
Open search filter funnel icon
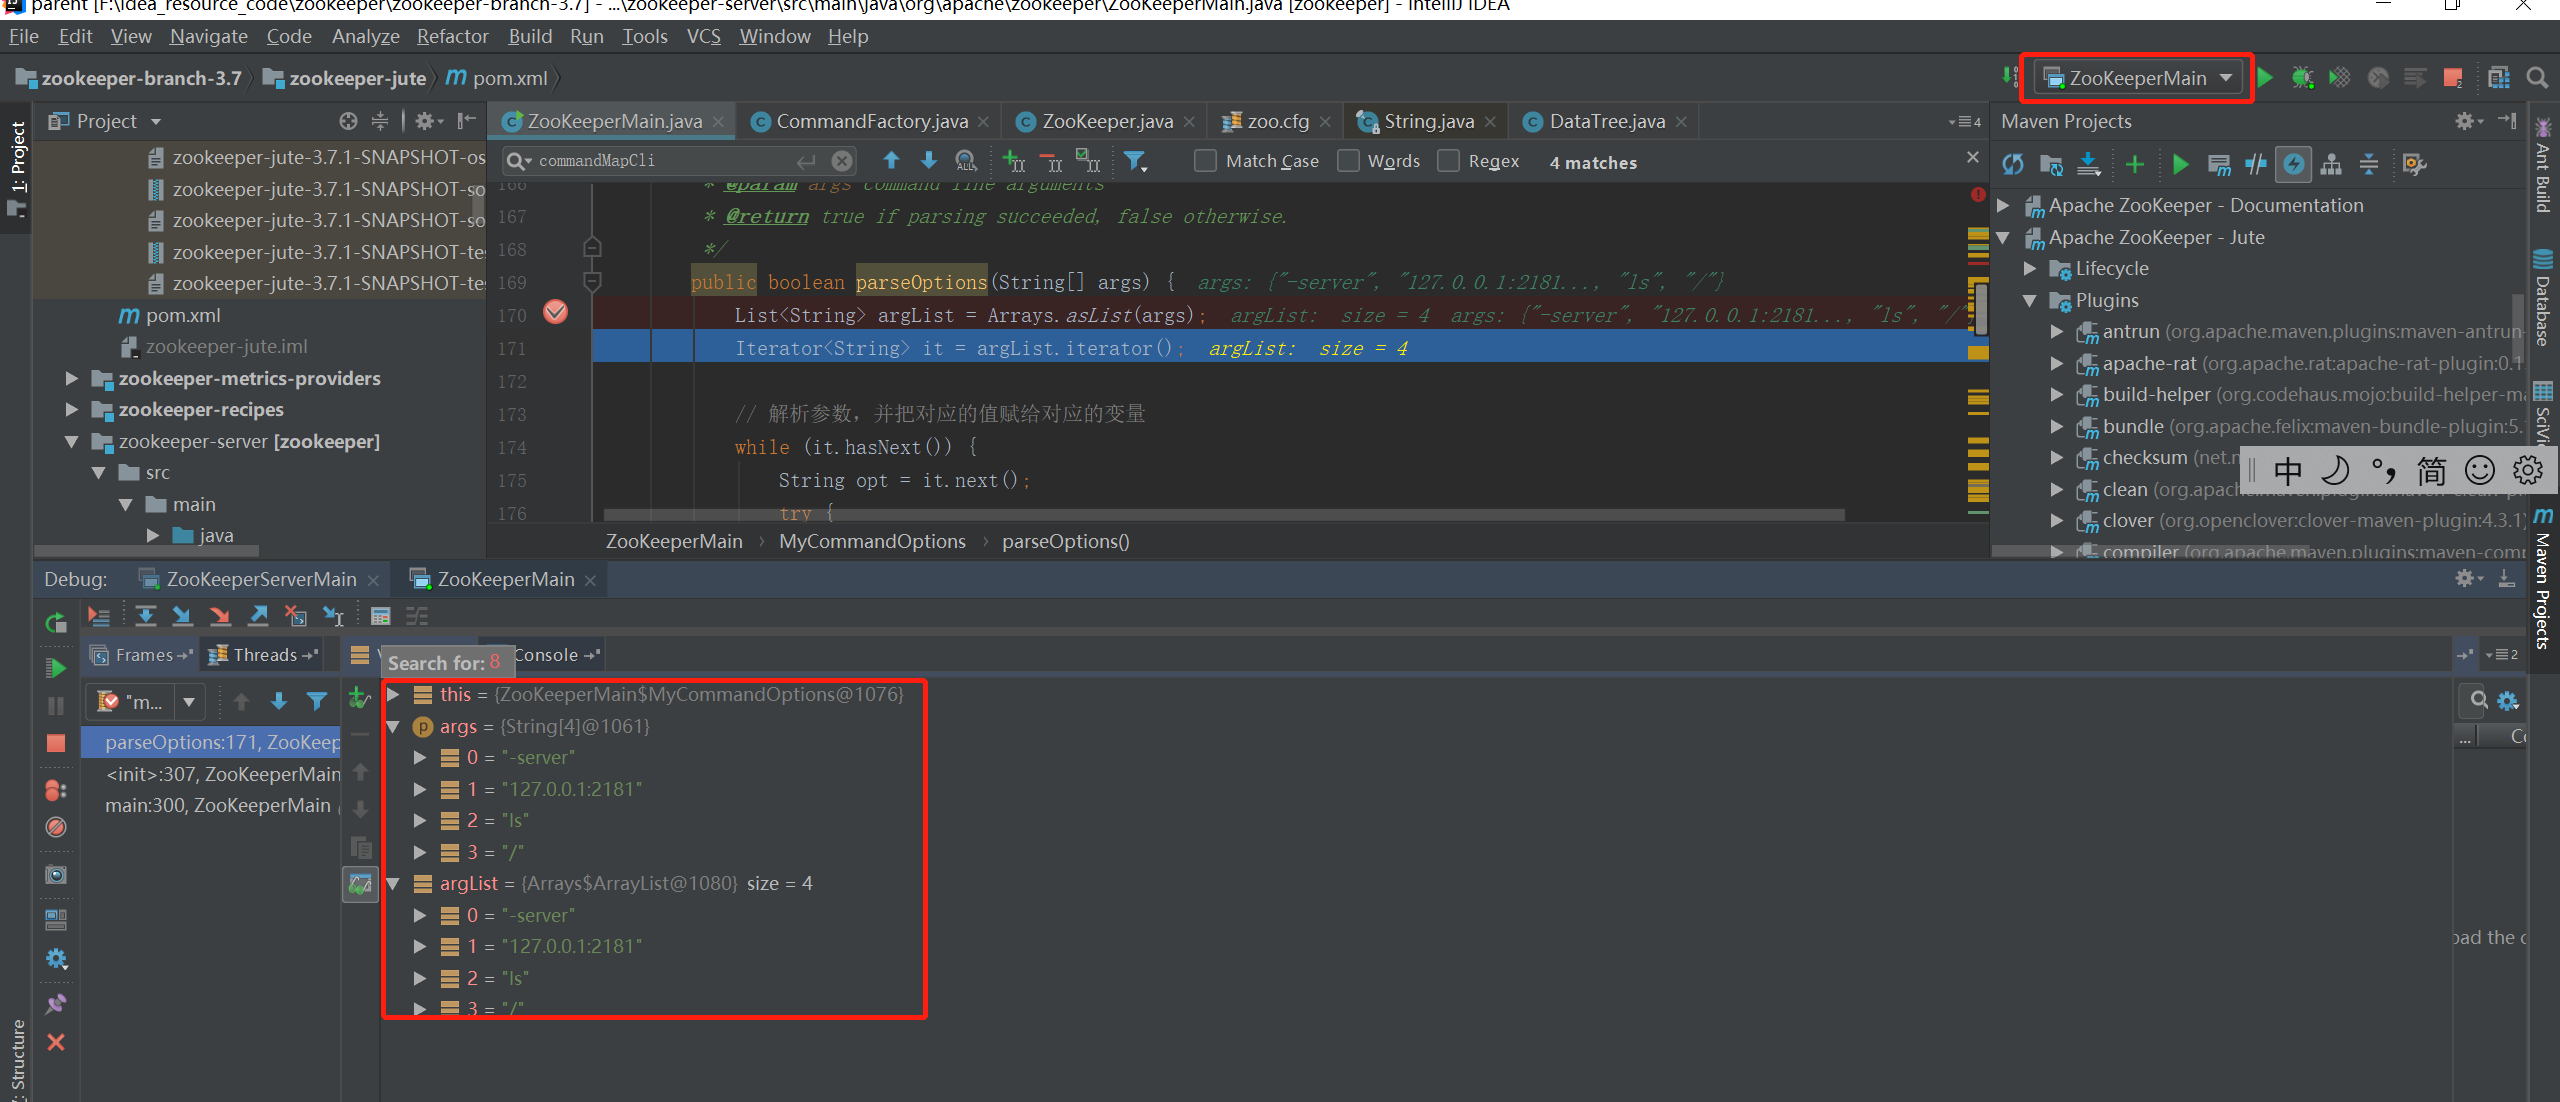point(1135,161)
